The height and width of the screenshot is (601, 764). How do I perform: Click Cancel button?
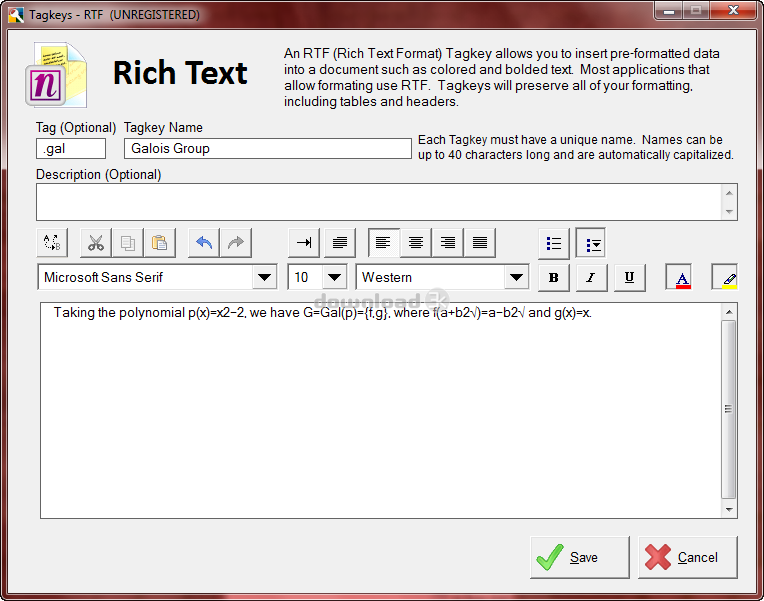coord(688,557)
